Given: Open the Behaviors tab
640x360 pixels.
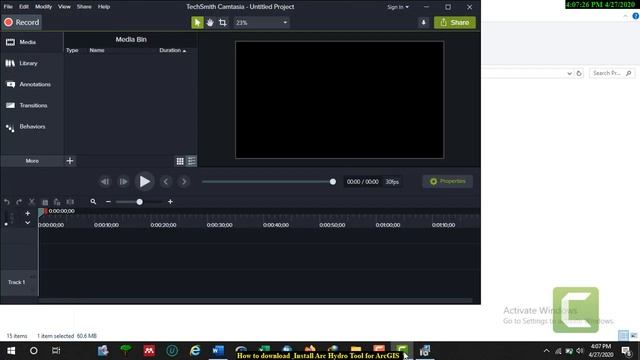Looking at the screenshot, I should point(32,127).
